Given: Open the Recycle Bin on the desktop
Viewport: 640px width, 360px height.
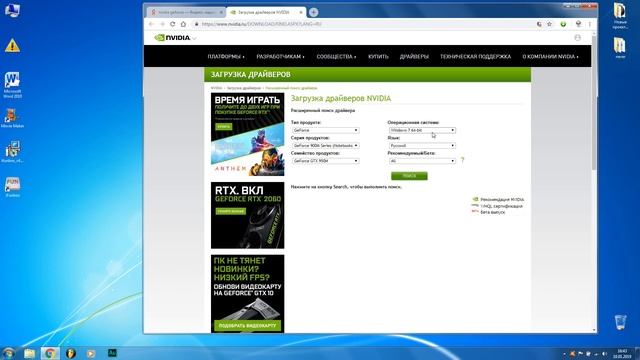Looking at the screenshot, I should [x=620, y=322].
